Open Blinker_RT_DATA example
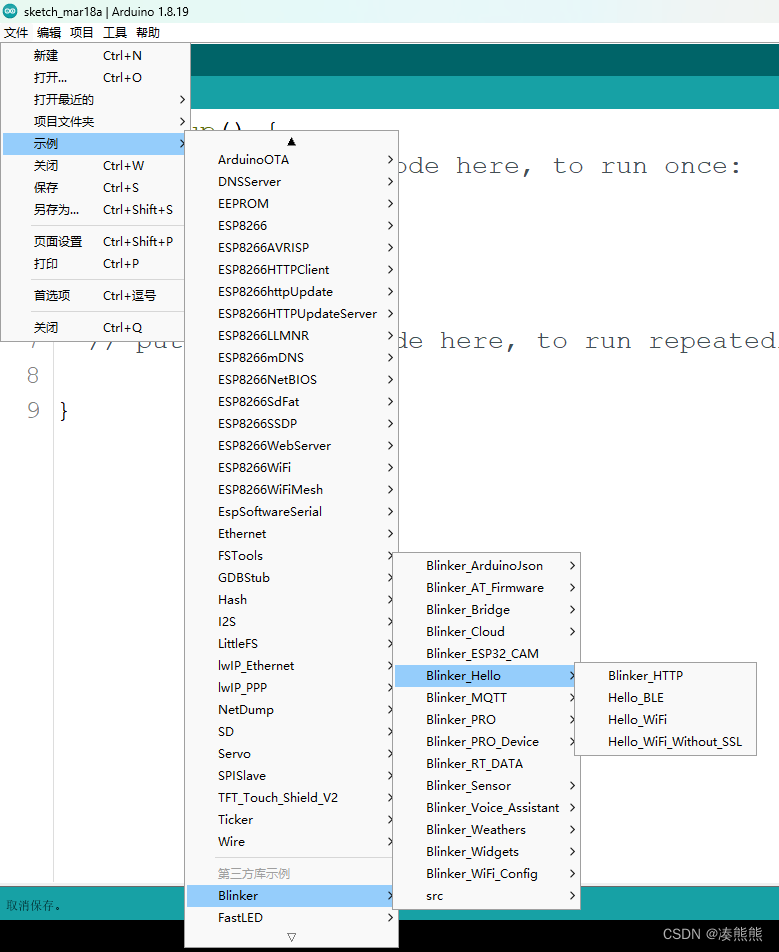Screen dimensions: 779x952 click(486, 764)
